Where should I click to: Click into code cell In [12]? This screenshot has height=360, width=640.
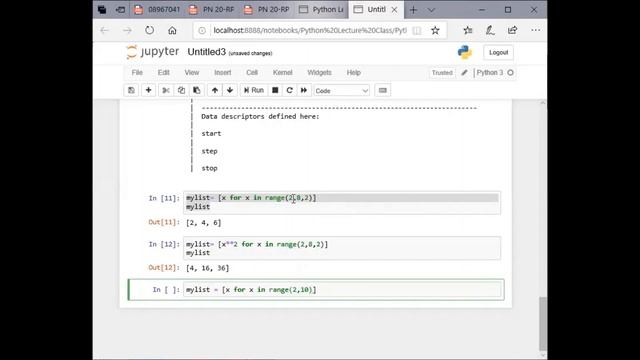pos(342,248)
